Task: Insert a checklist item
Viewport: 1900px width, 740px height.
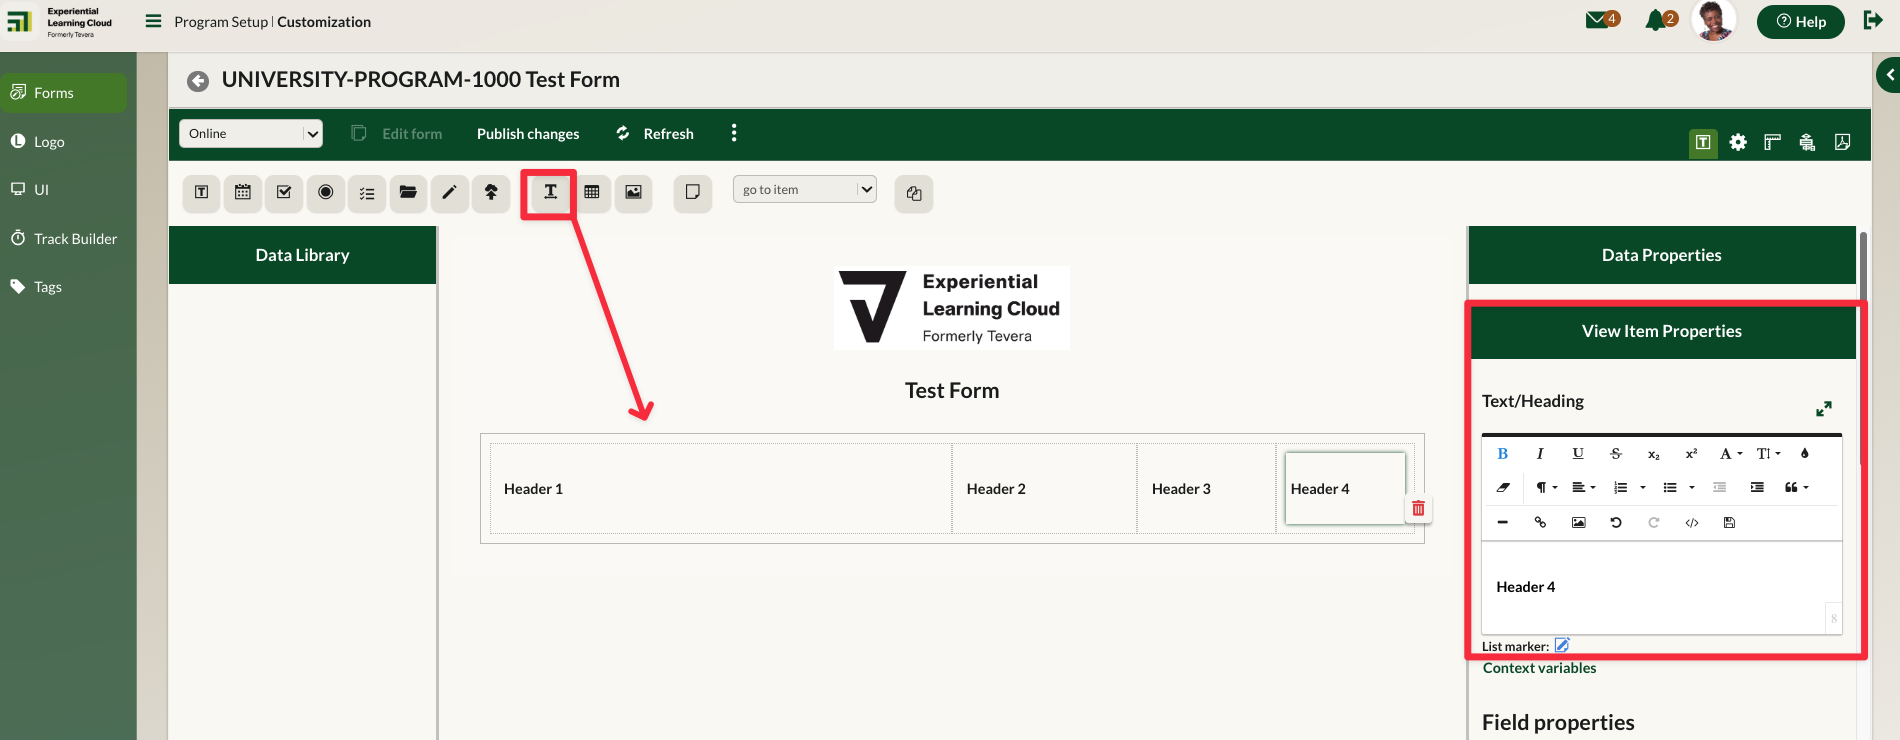Action: [367, 192]
